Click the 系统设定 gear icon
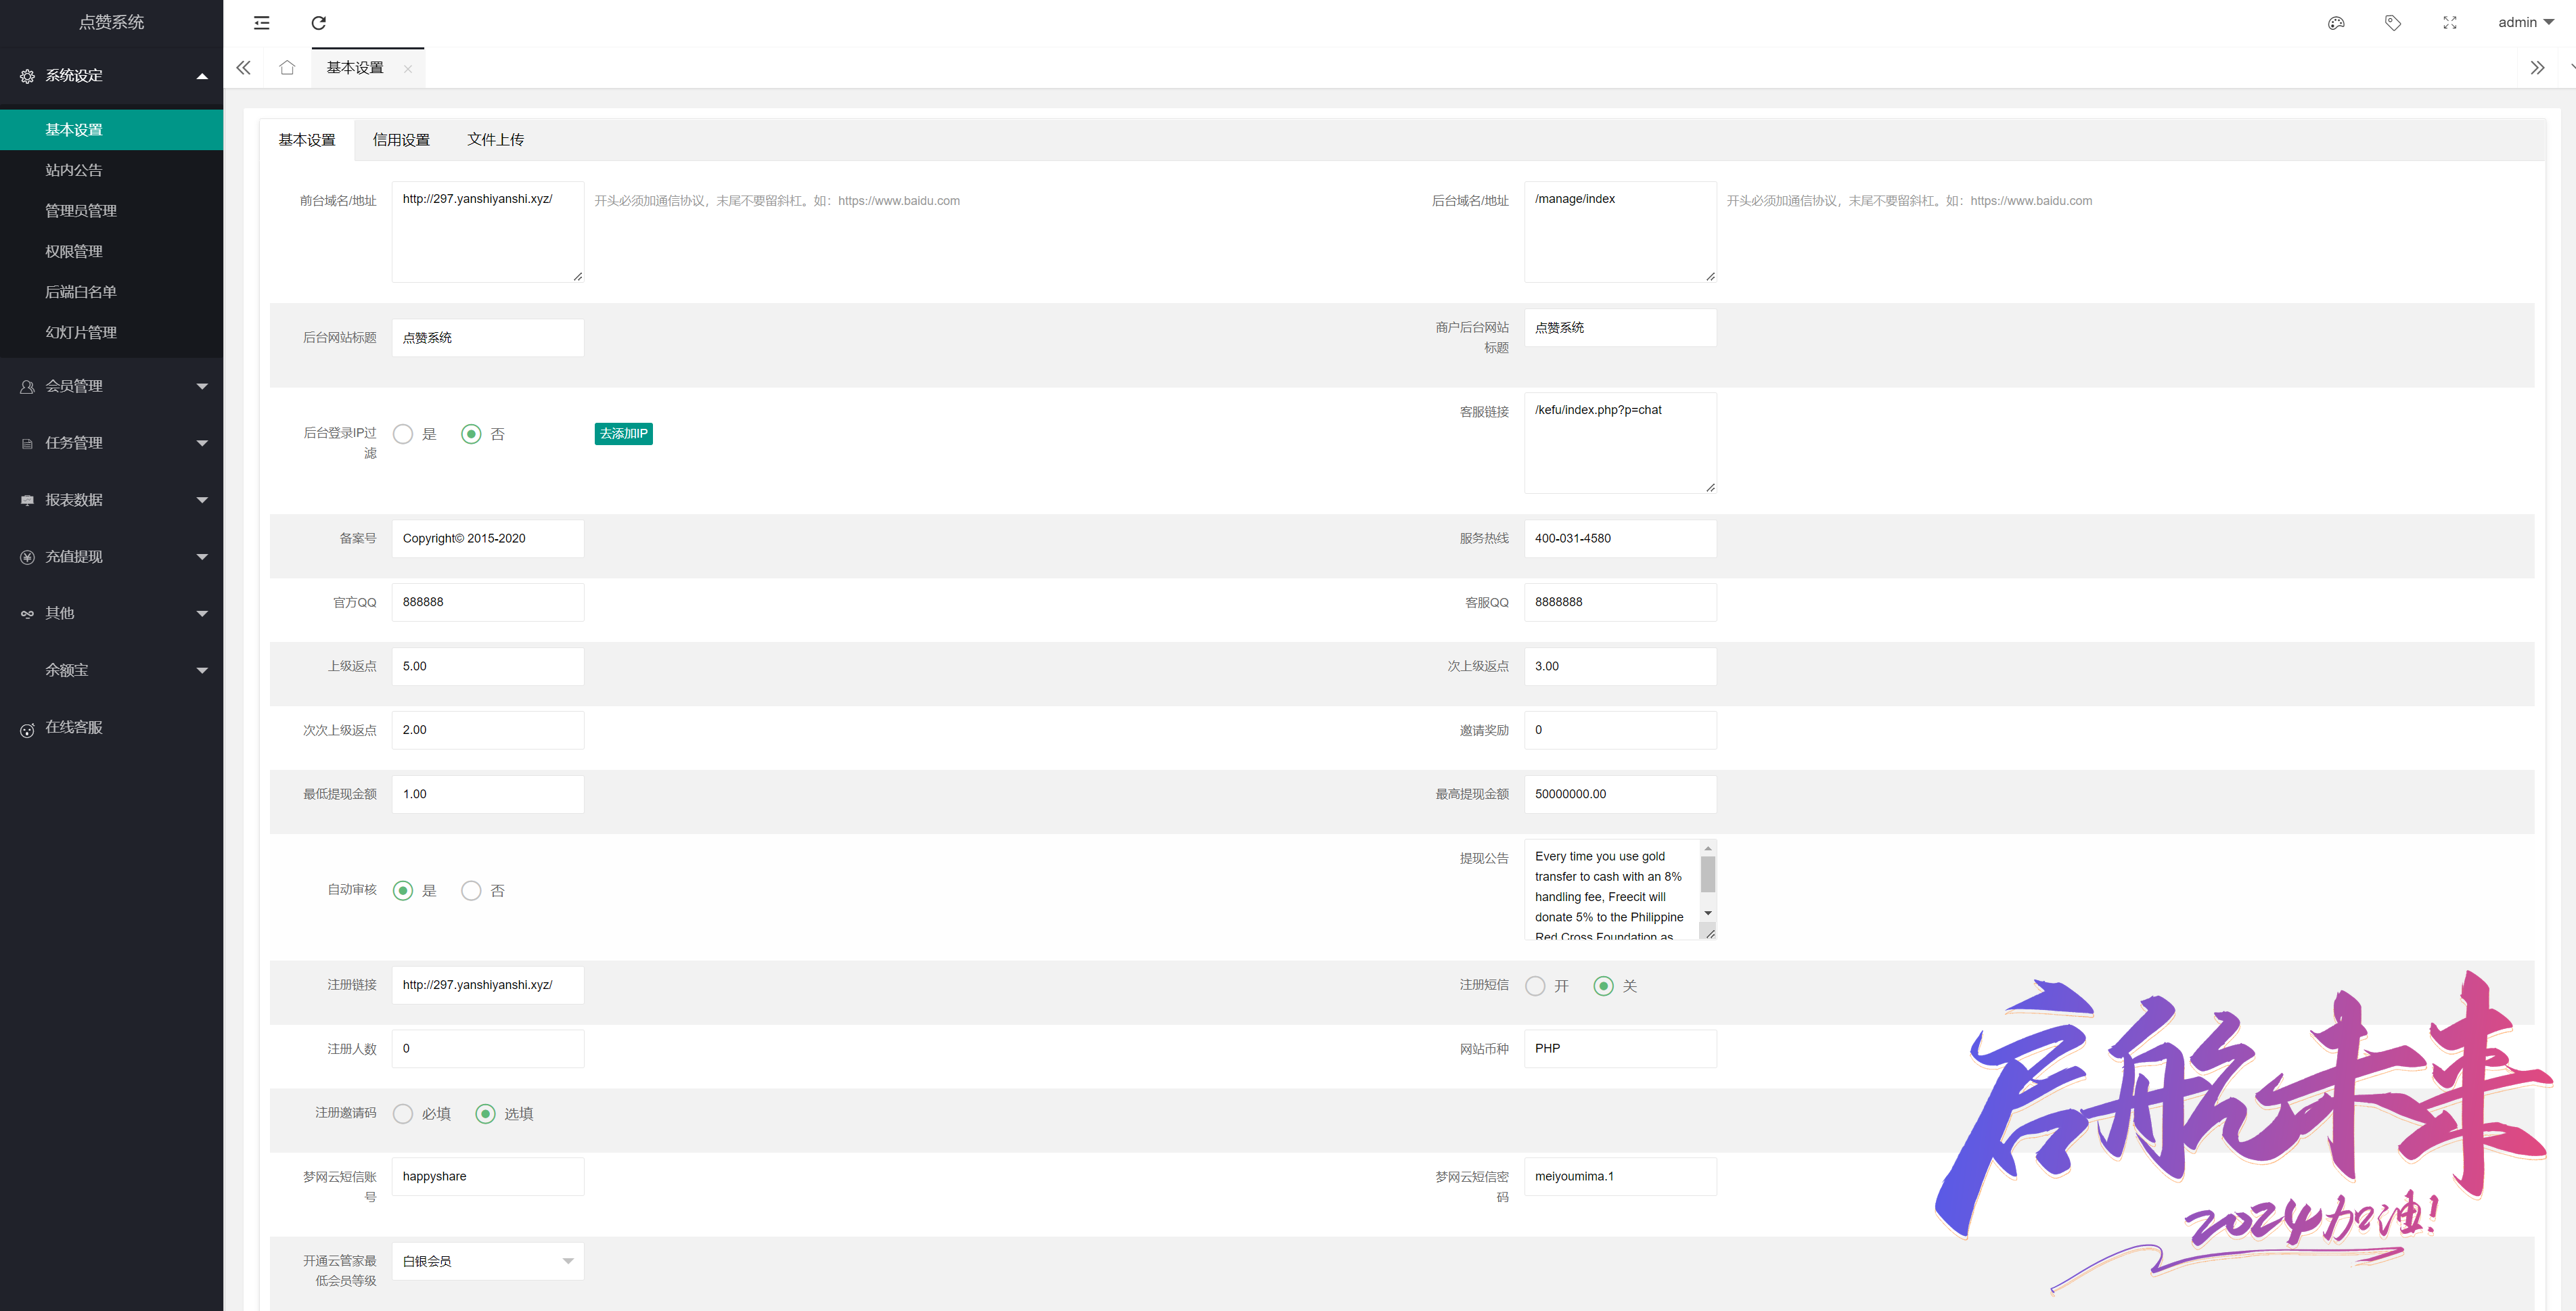Image resolution: width=2576 pixels, height=1311 pixels. tap(27, 76)
